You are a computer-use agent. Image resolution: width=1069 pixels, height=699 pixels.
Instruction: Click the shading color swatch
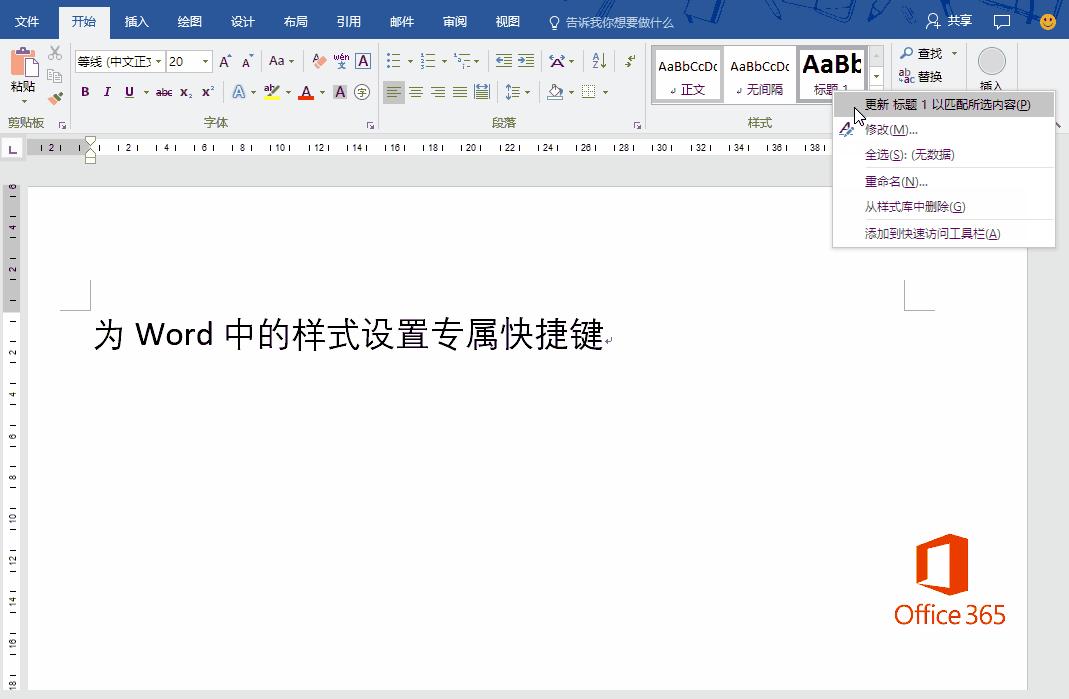pos(556,91)
